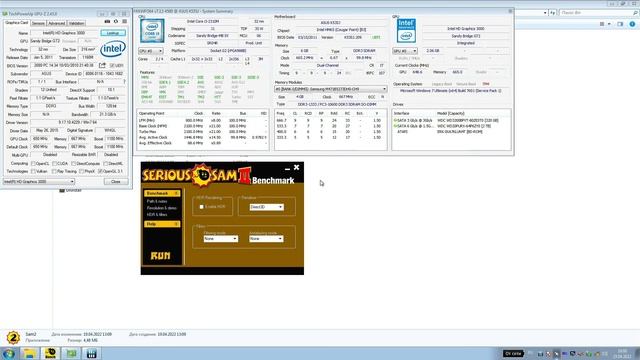Expand the Benchmark menu section arrow

[x=176, y=193]
